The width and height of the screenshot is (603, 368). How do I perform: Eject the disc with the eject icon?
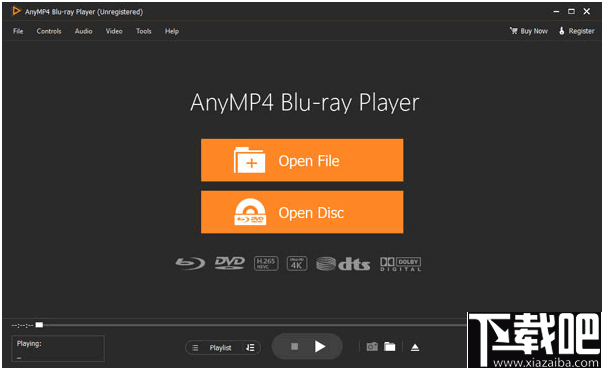click(415, 347)
